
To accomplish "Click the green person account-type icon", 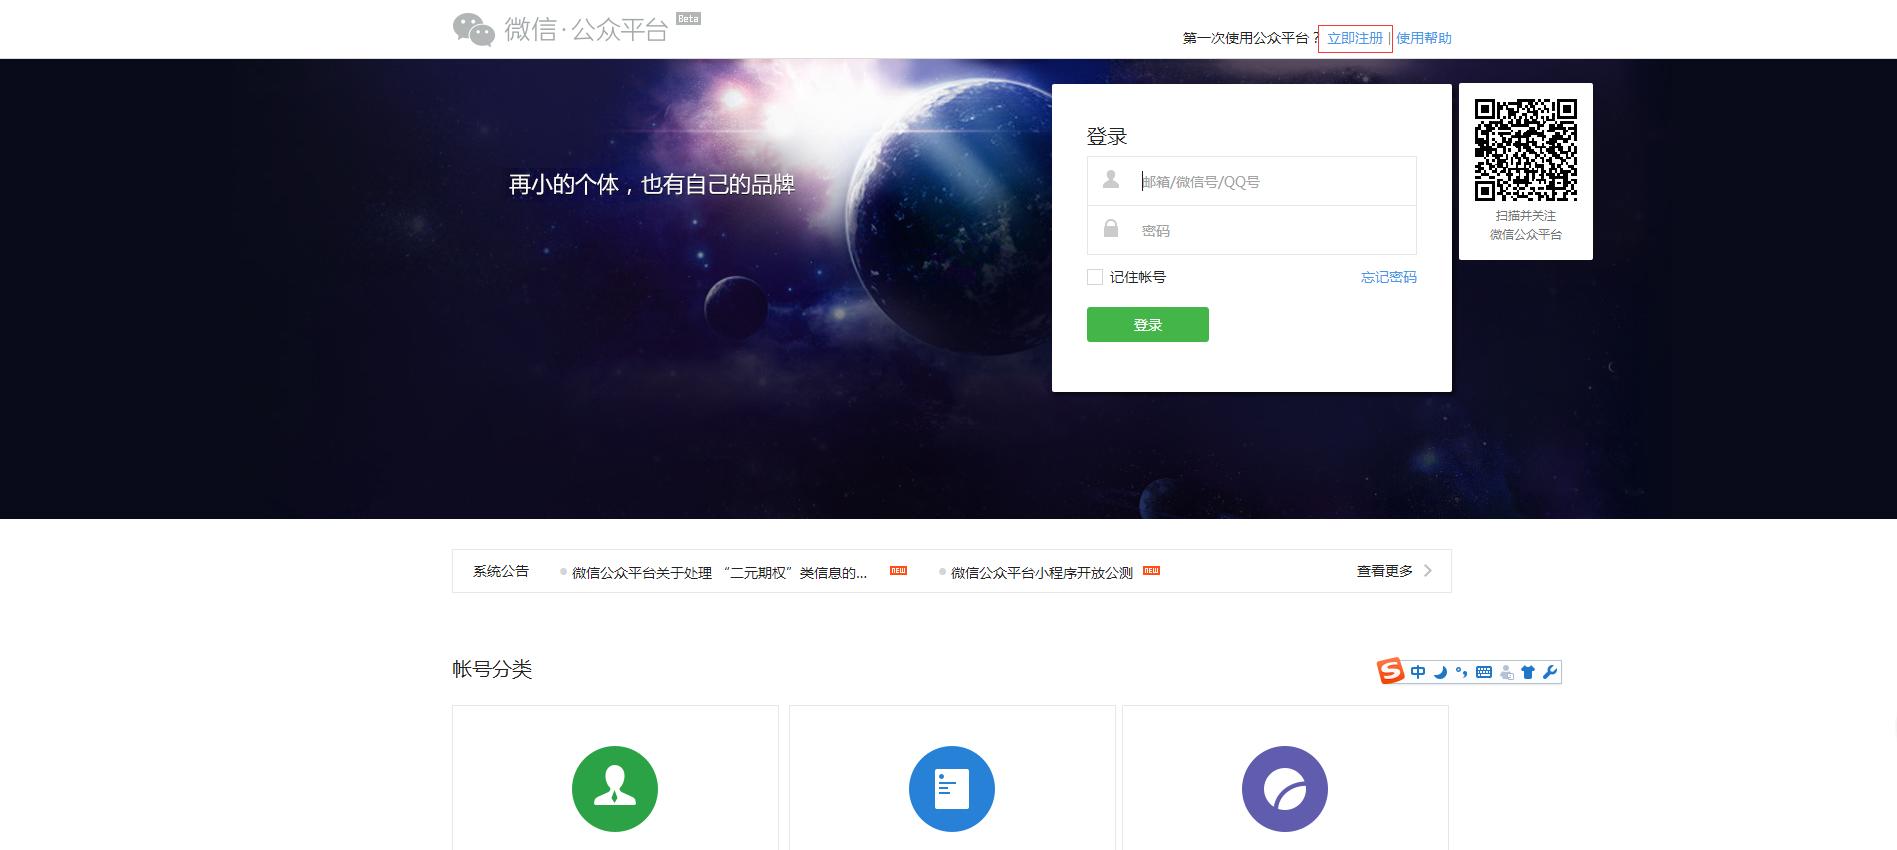I will tap(615, 789).
